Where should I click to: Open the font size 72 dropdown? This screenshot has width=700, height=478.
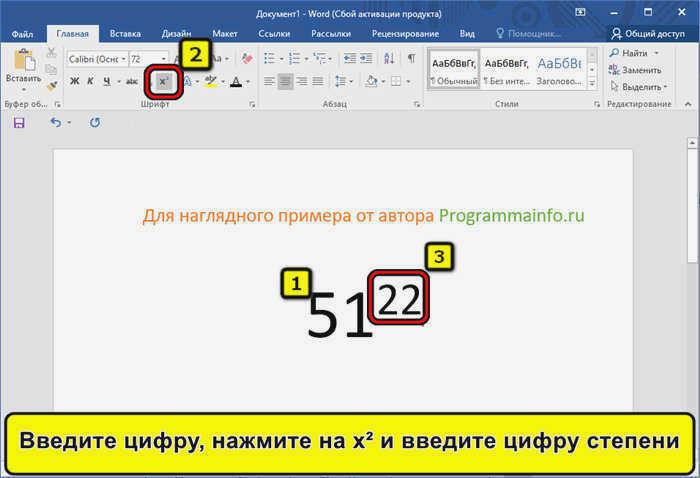tap(164, 59)
